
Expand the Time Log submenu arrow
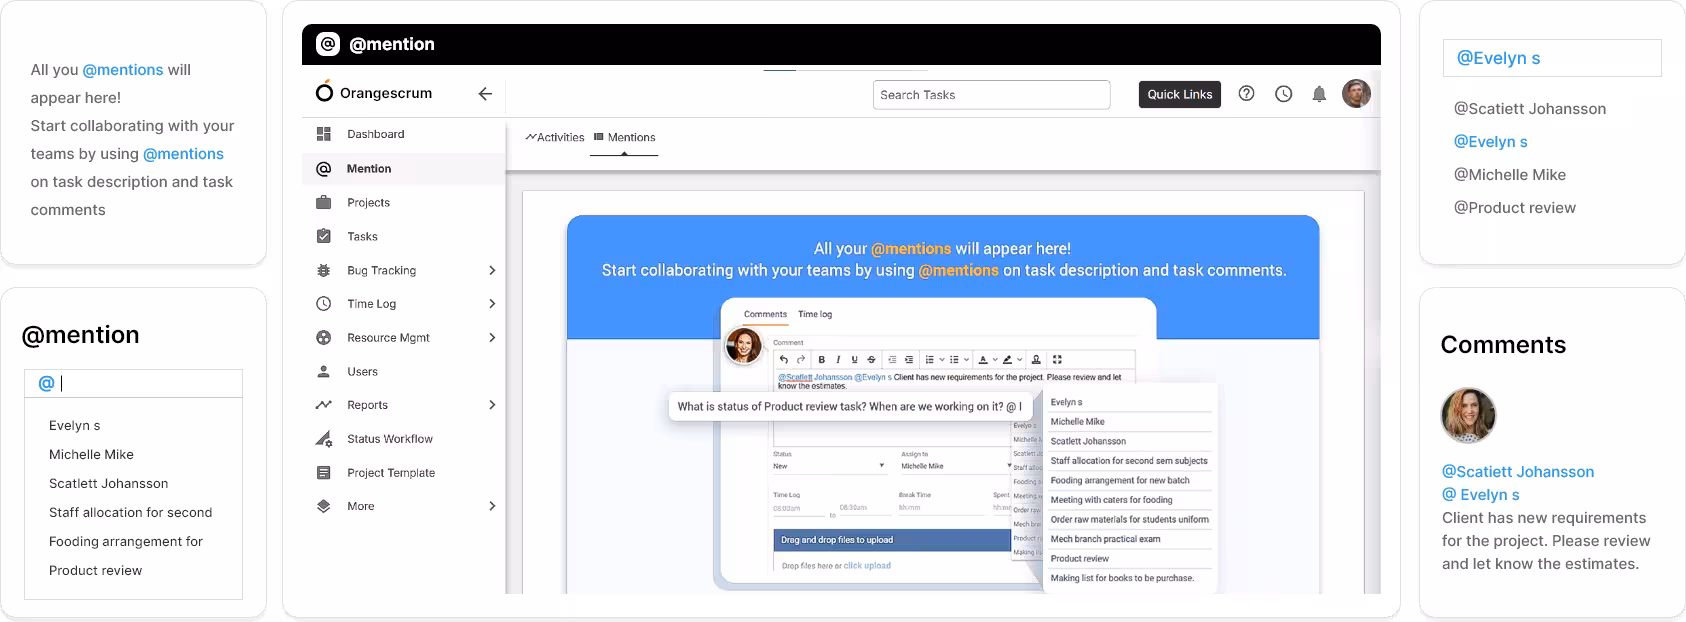[491, 304]
